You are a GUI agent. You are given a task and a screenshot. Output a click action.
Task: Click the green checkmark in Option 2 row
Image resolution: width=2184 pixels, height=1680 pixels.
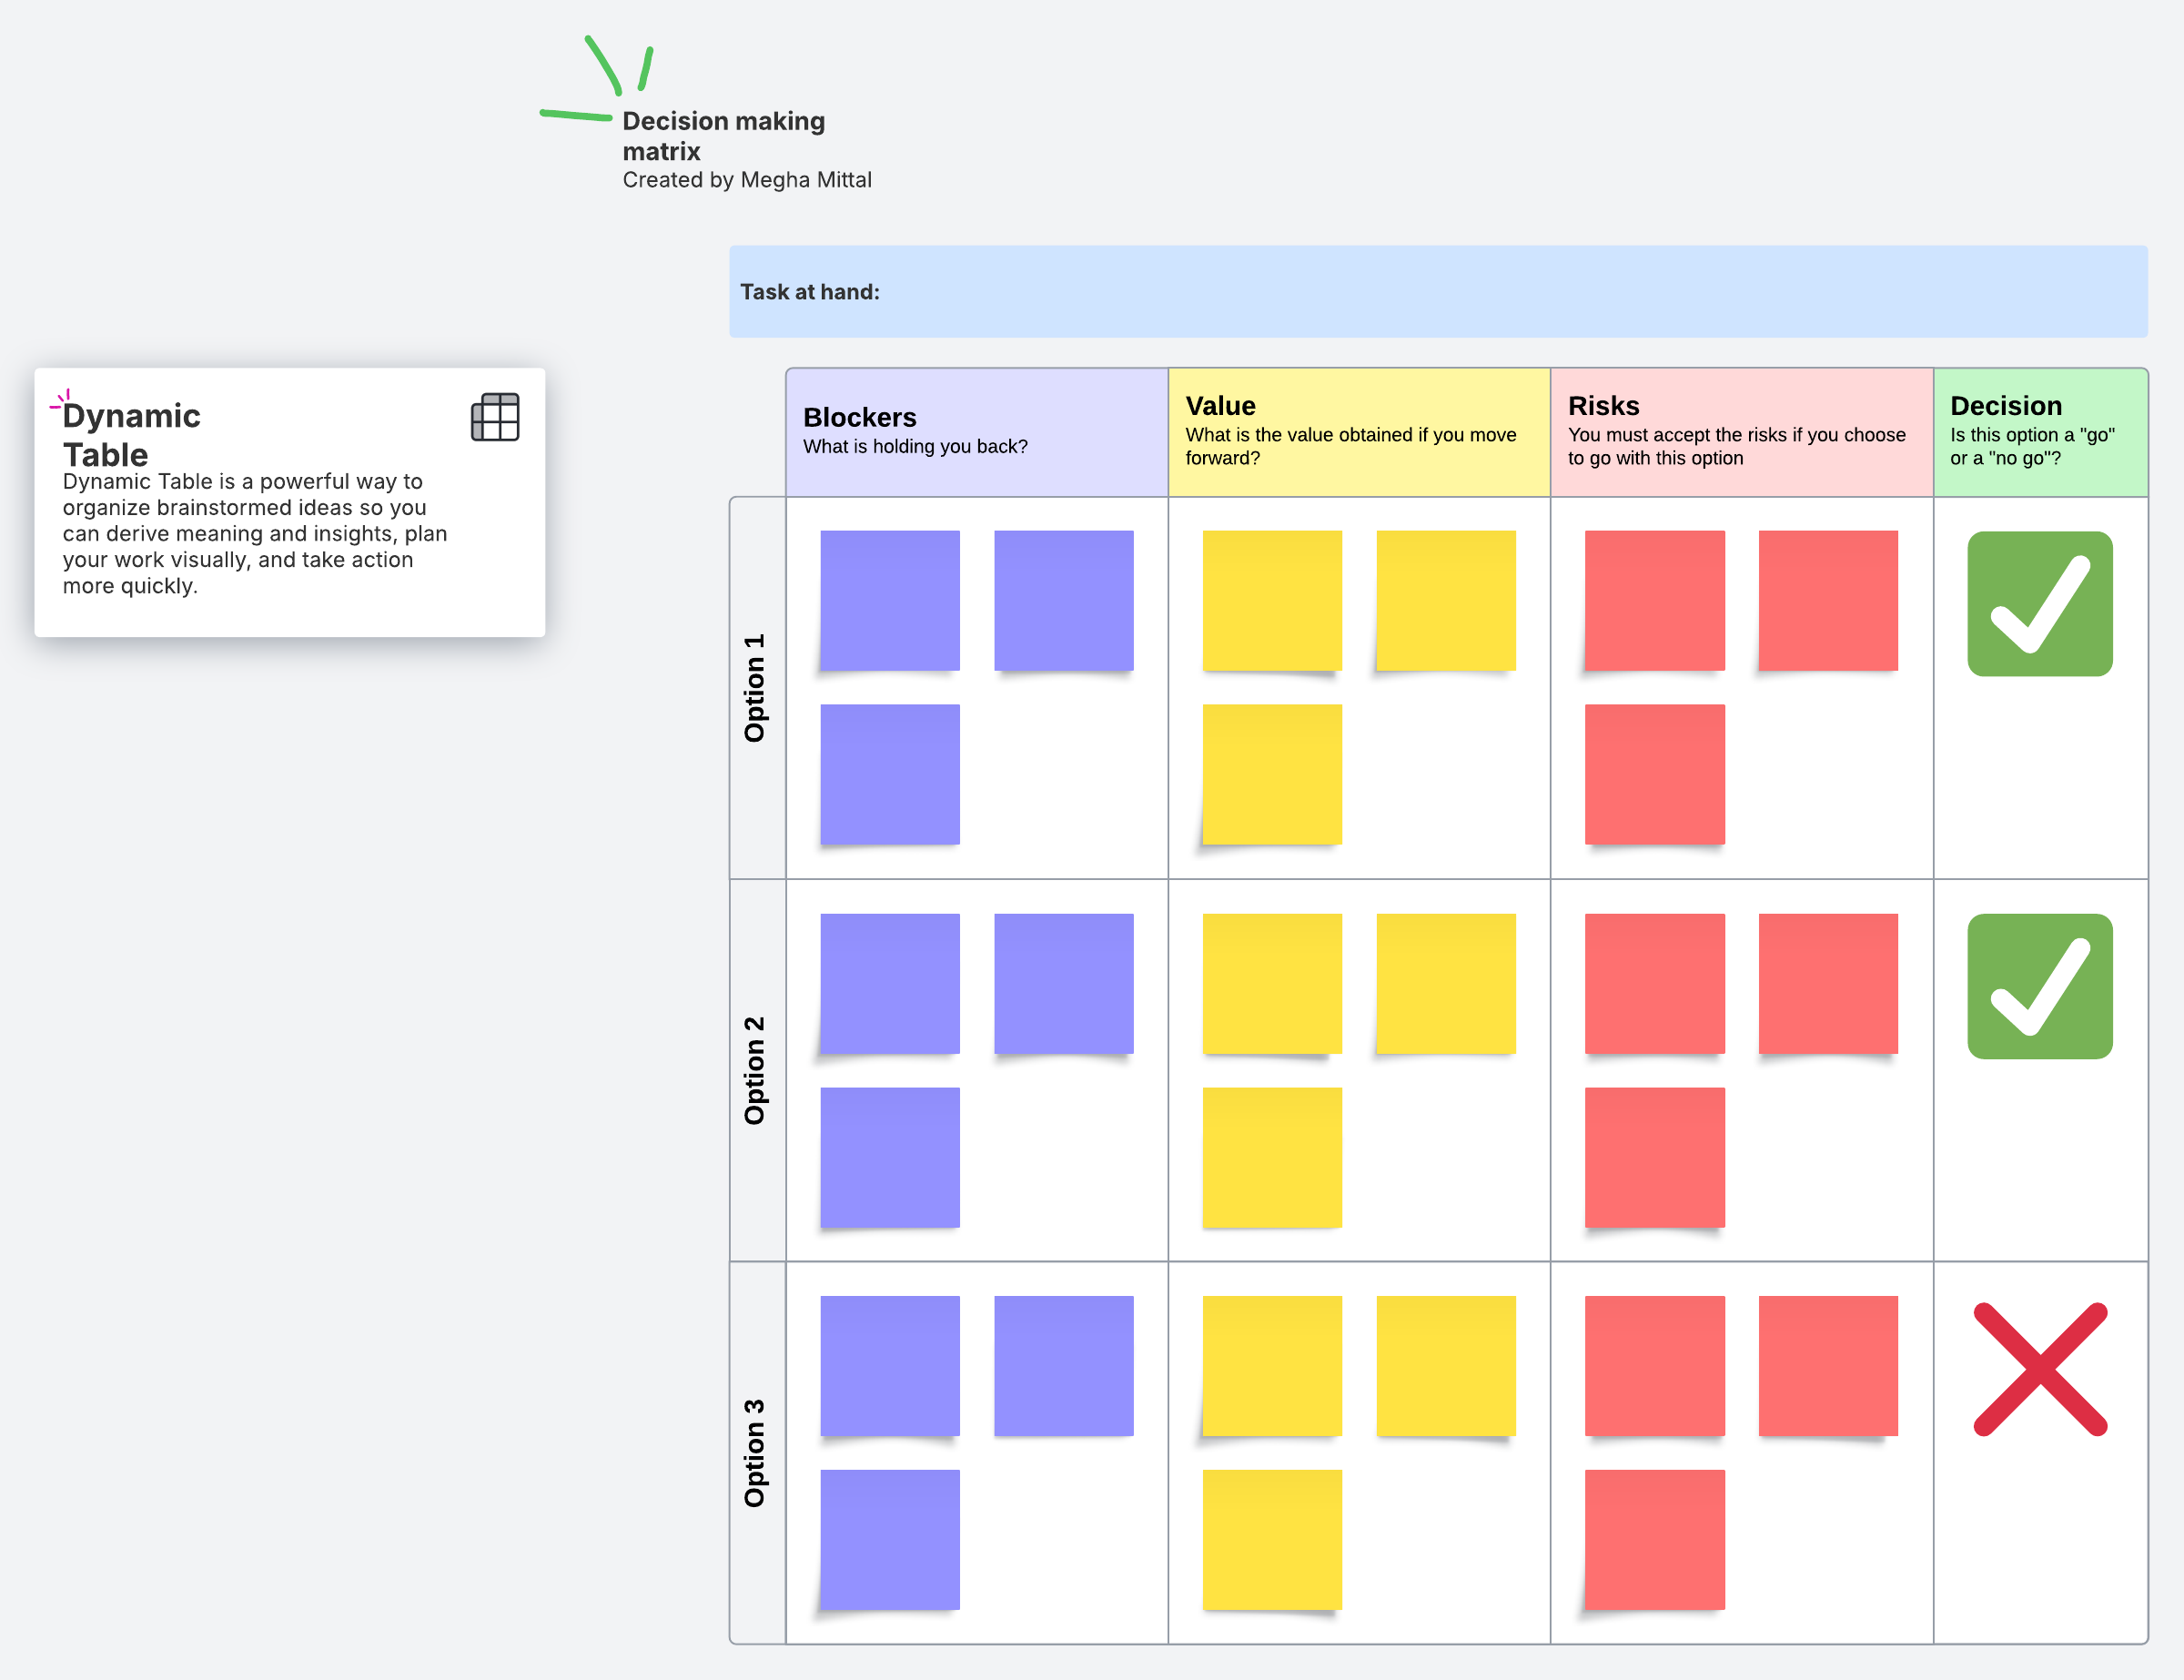2039,986
